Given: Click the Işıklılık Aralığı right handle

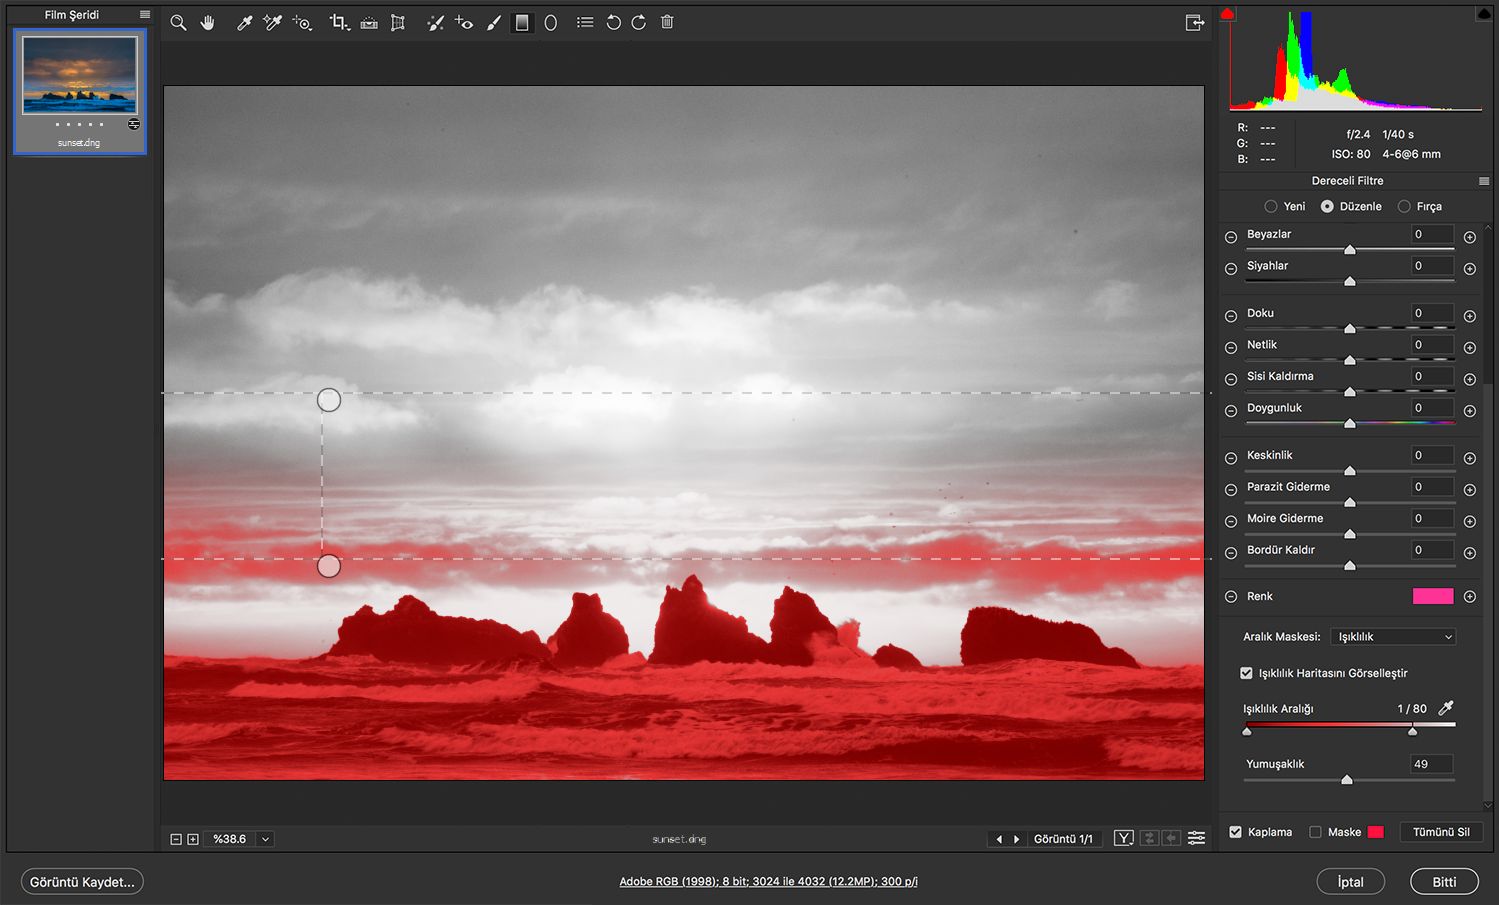Looking at the screenshot, I should point(1412,731).
